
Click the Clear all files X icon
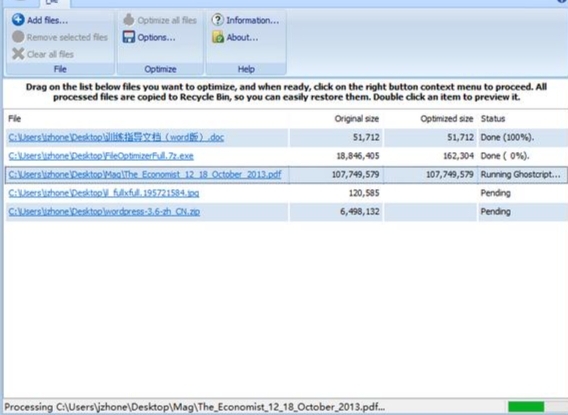18,54
